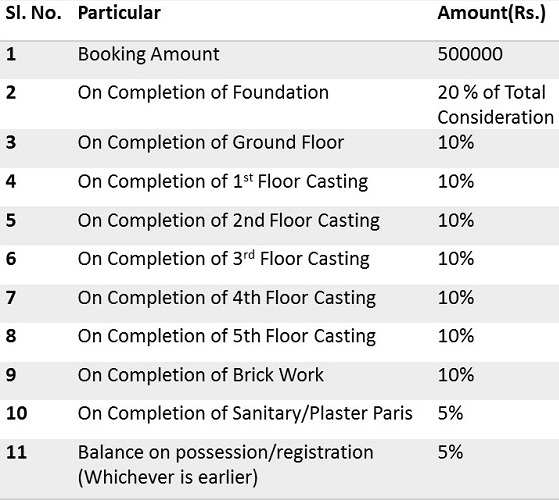The image size is (559, 500).
Task: Click 'On Completion of Sanitary/Plaster Paris'
Action: tap(245, 414)
